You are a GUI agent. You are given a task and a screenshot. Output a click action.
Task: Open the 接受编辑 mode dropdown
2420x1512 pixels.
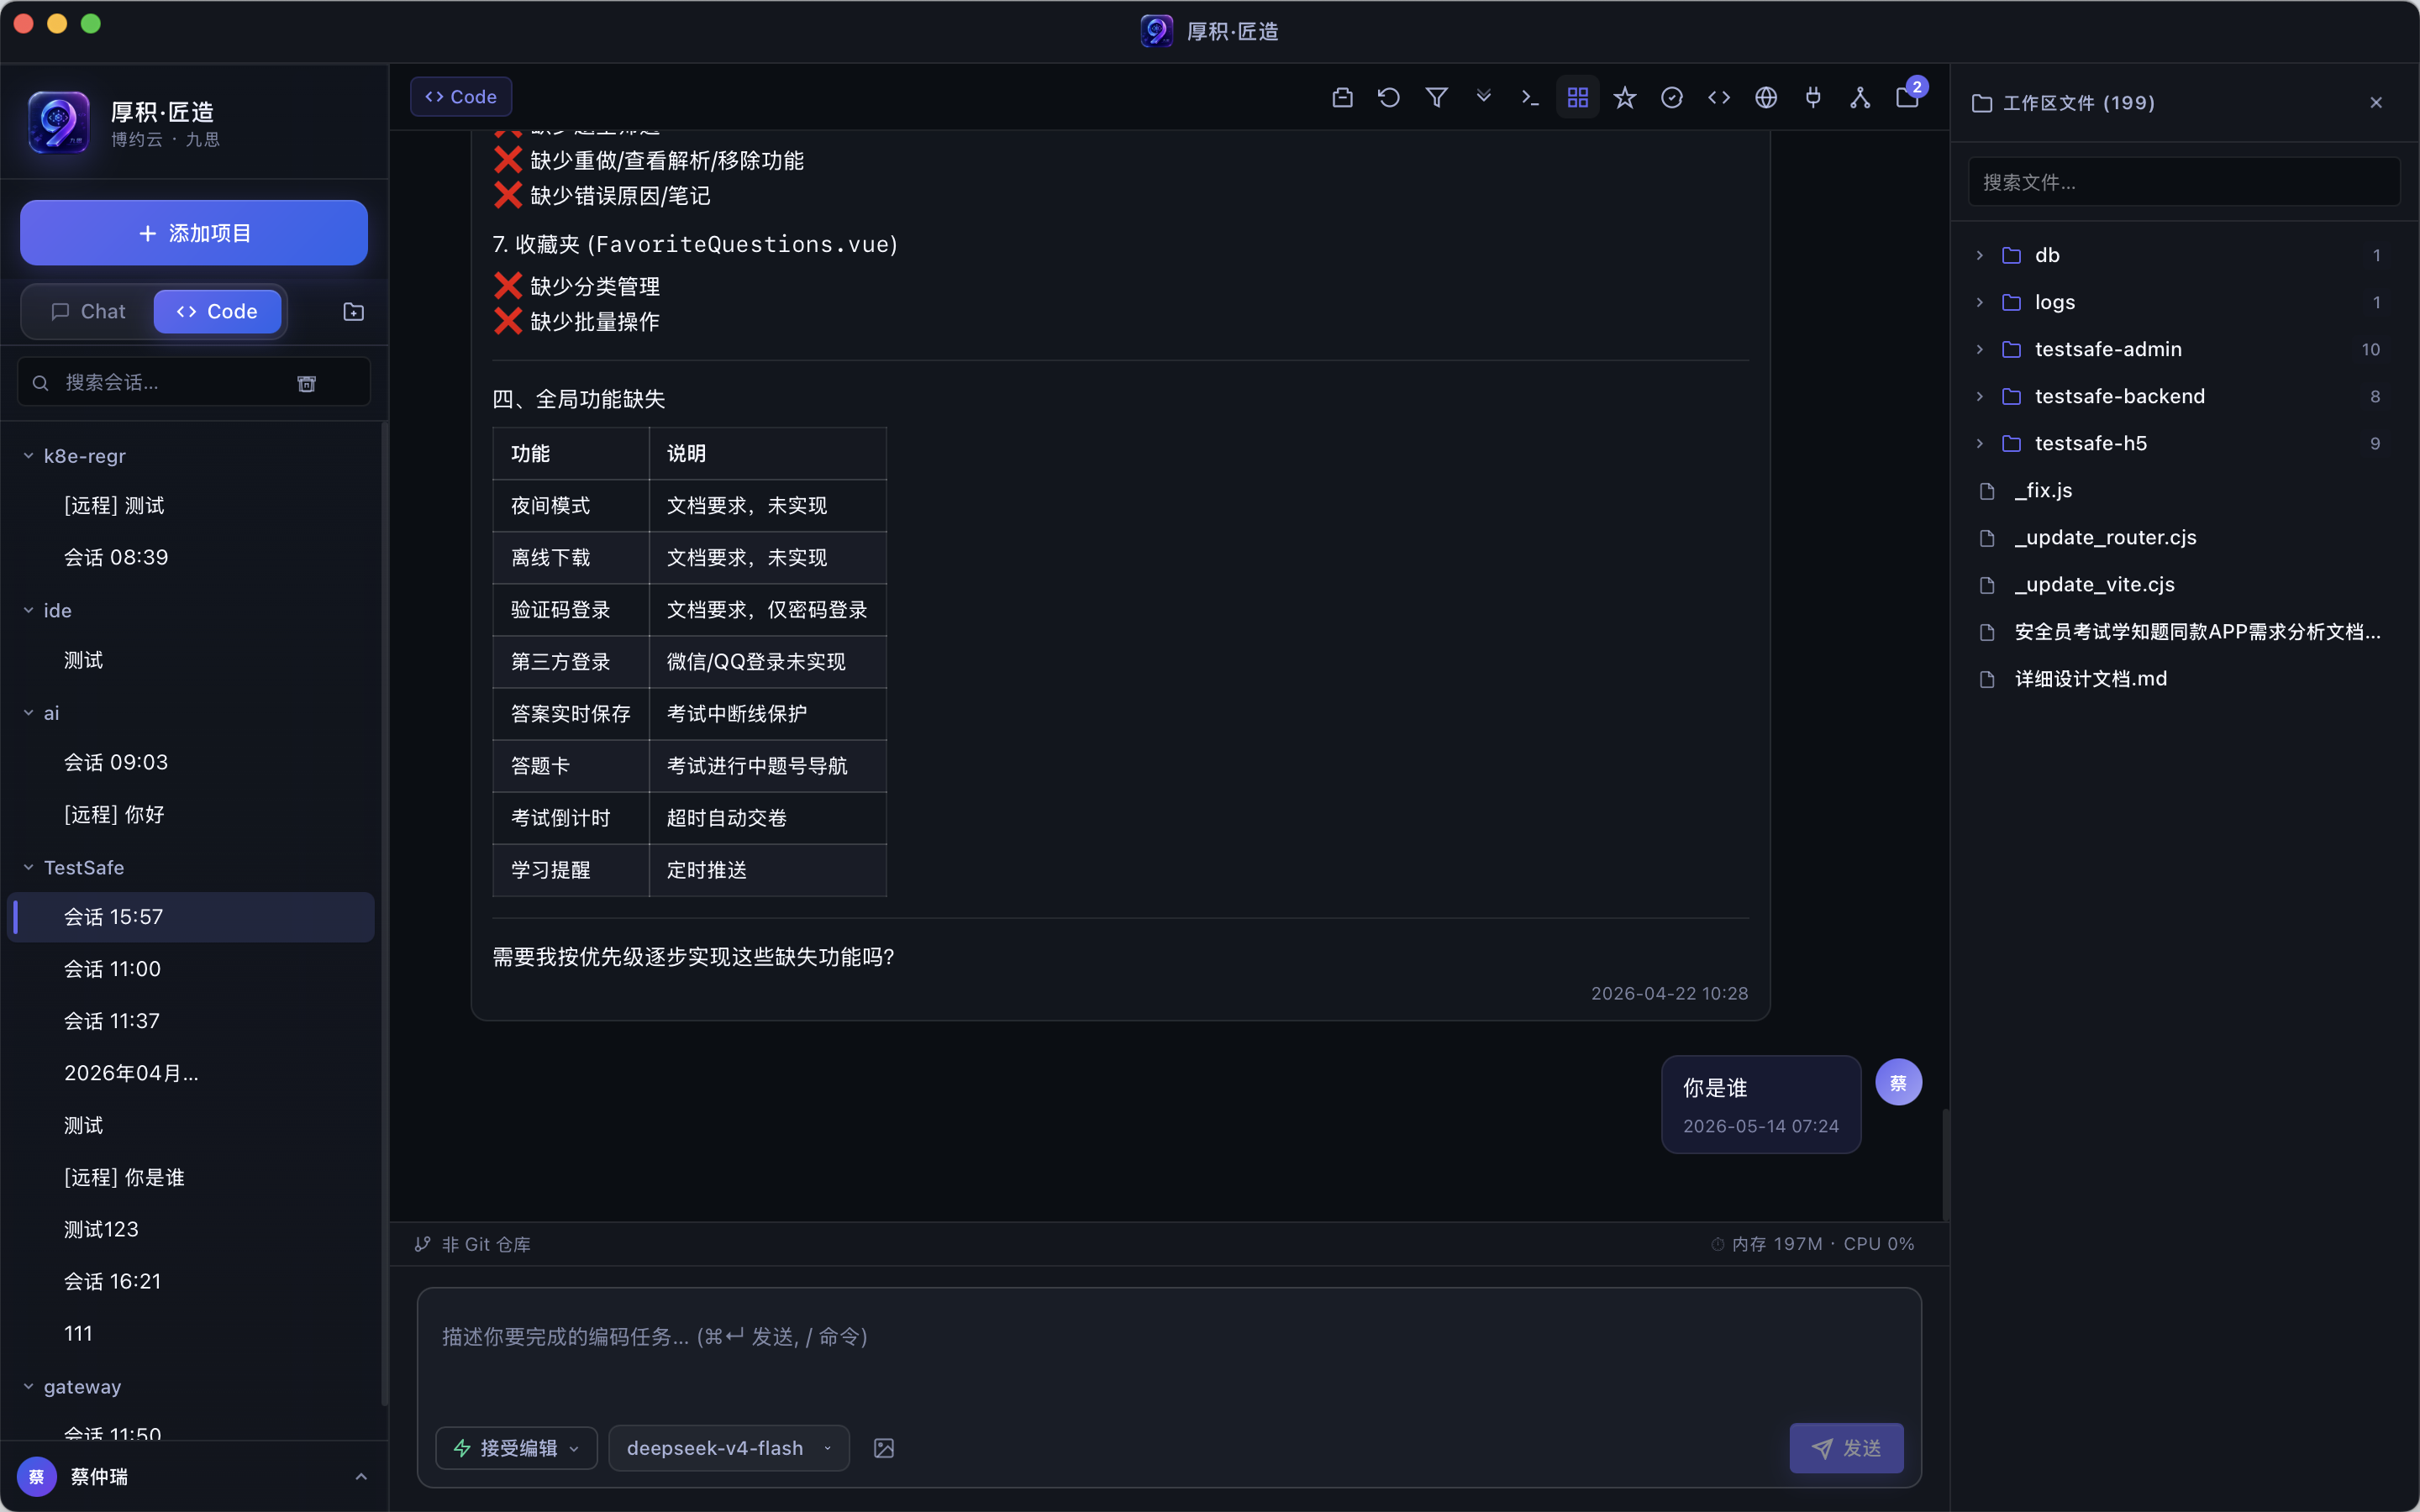(x=517, y=1448)
